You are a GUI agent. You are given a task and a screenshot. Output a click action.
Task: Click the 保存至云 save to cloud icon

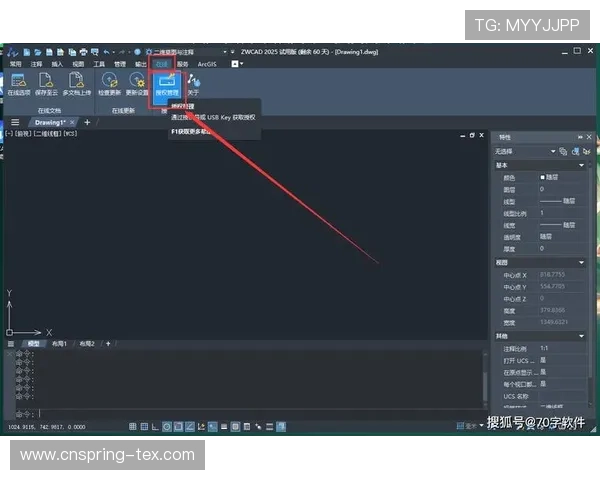46,84
